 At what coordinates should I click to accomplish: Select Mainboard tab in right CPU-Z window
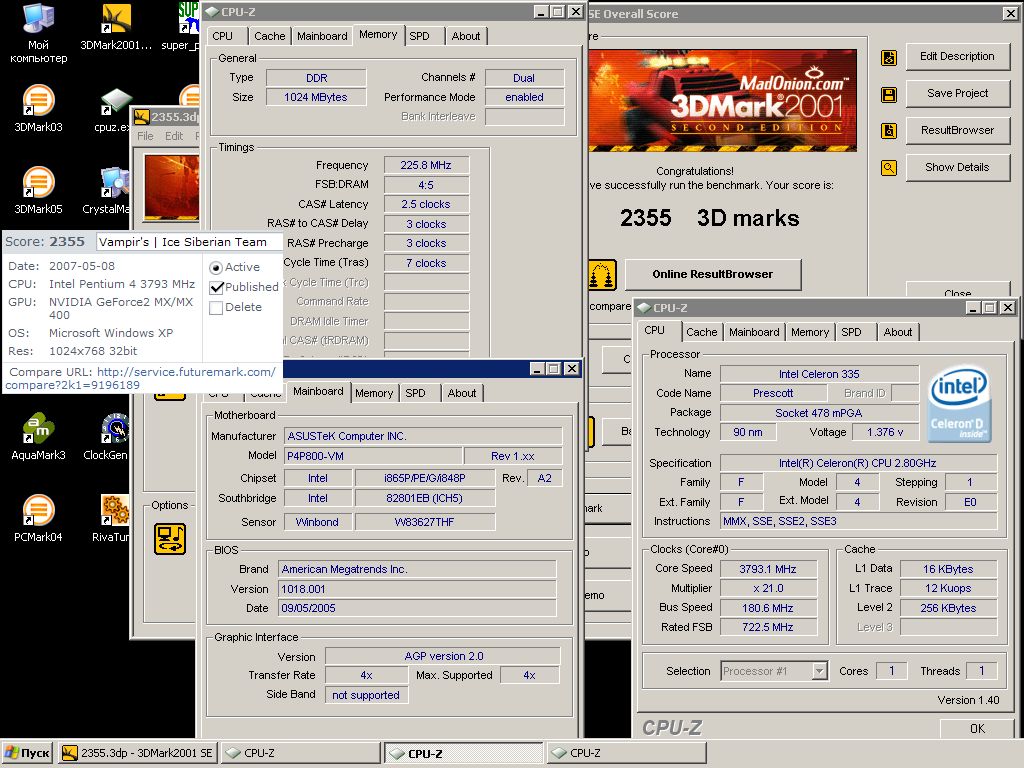click(x=754, y=332)
